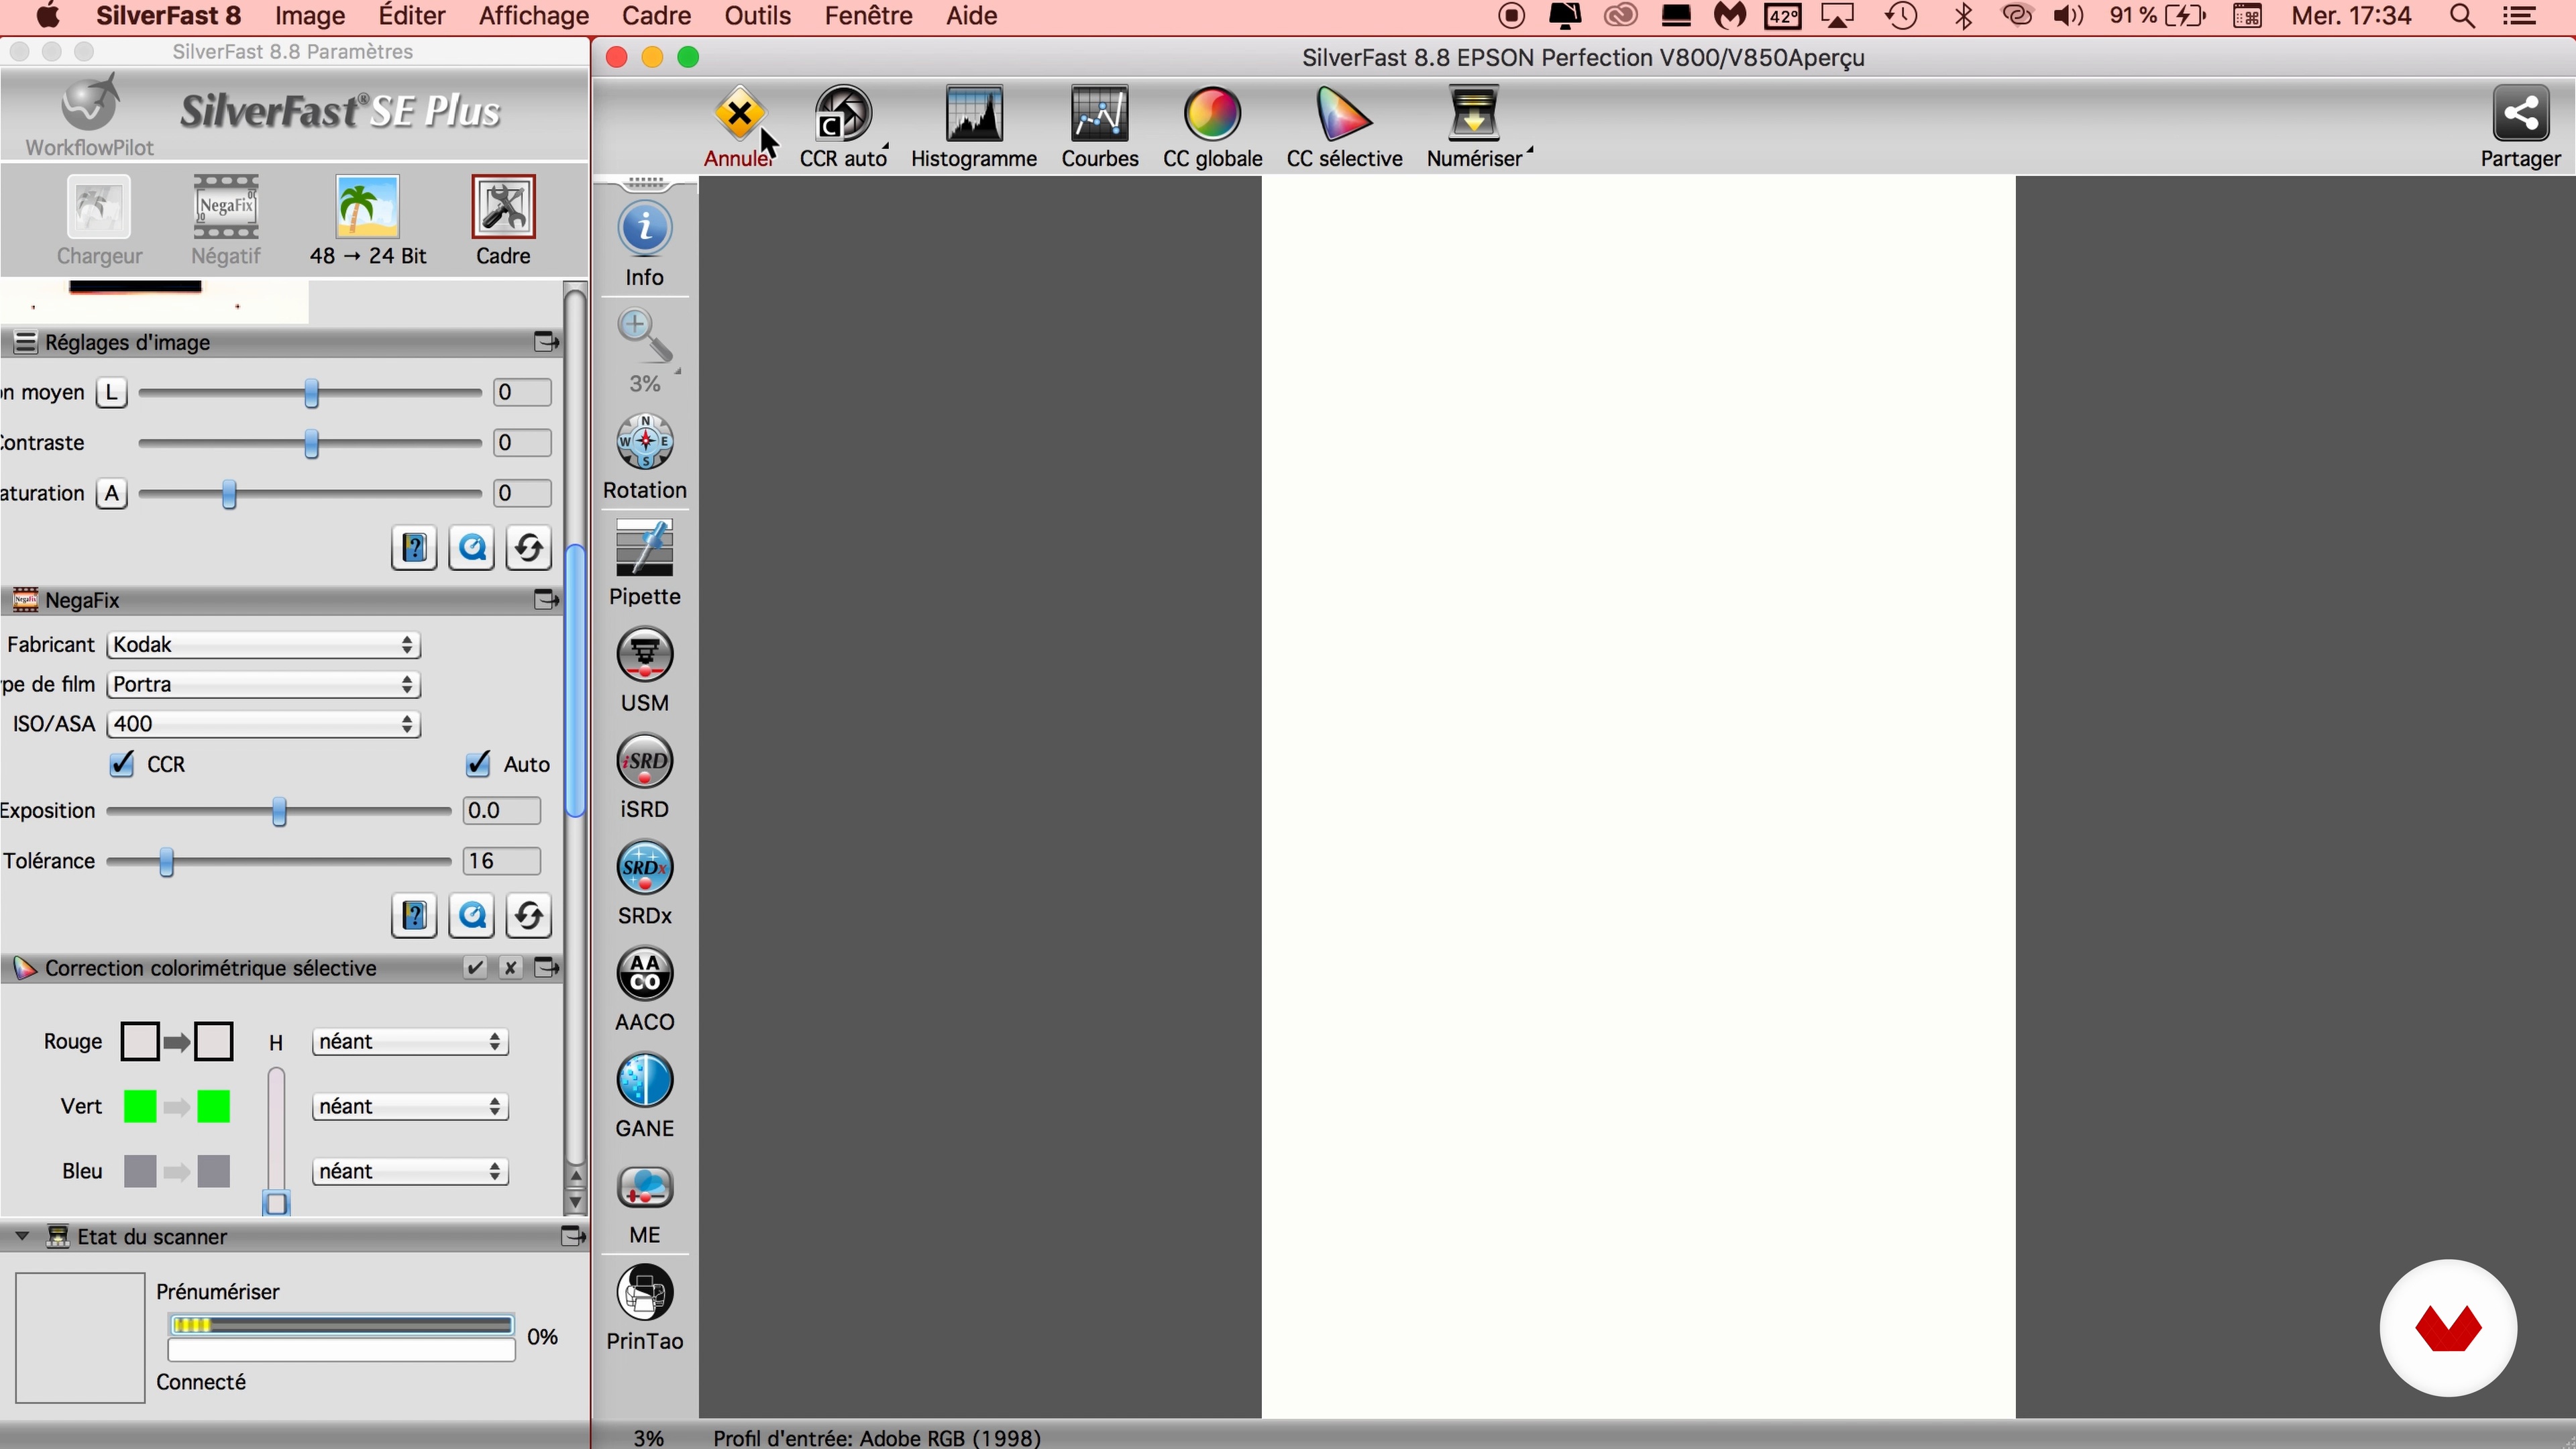Open help for Réglages d'image
This screenshot has width=2576, height=1449.
coord(414,548)
